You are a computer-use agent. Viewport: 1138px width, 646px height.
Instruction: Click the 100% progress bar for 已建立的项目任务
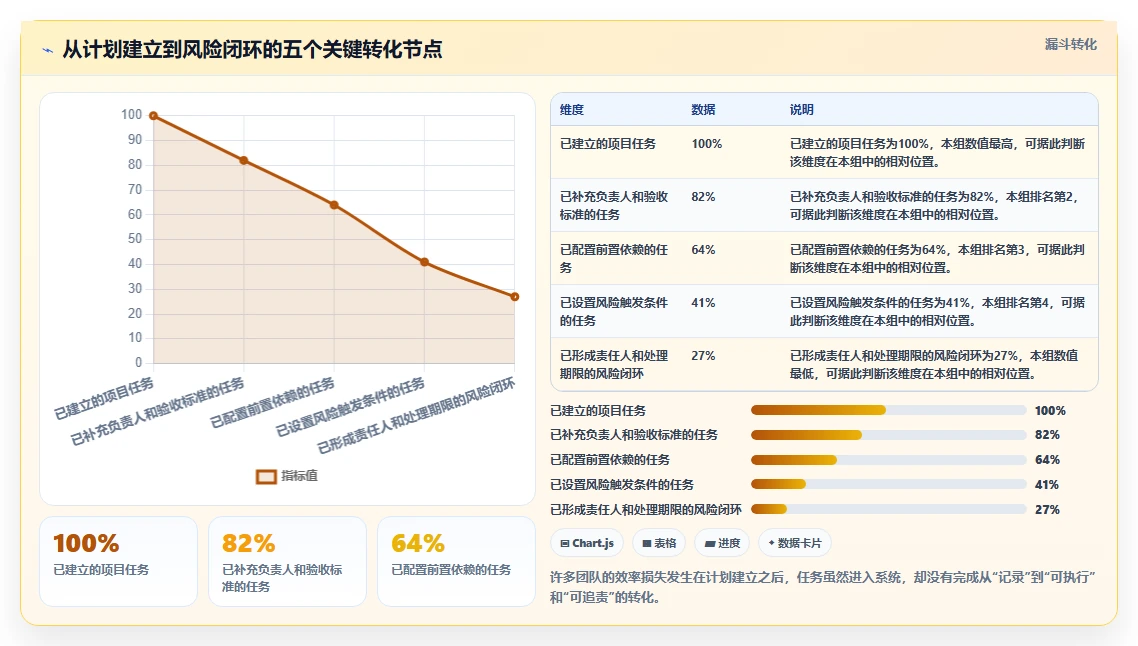point(888,410)
